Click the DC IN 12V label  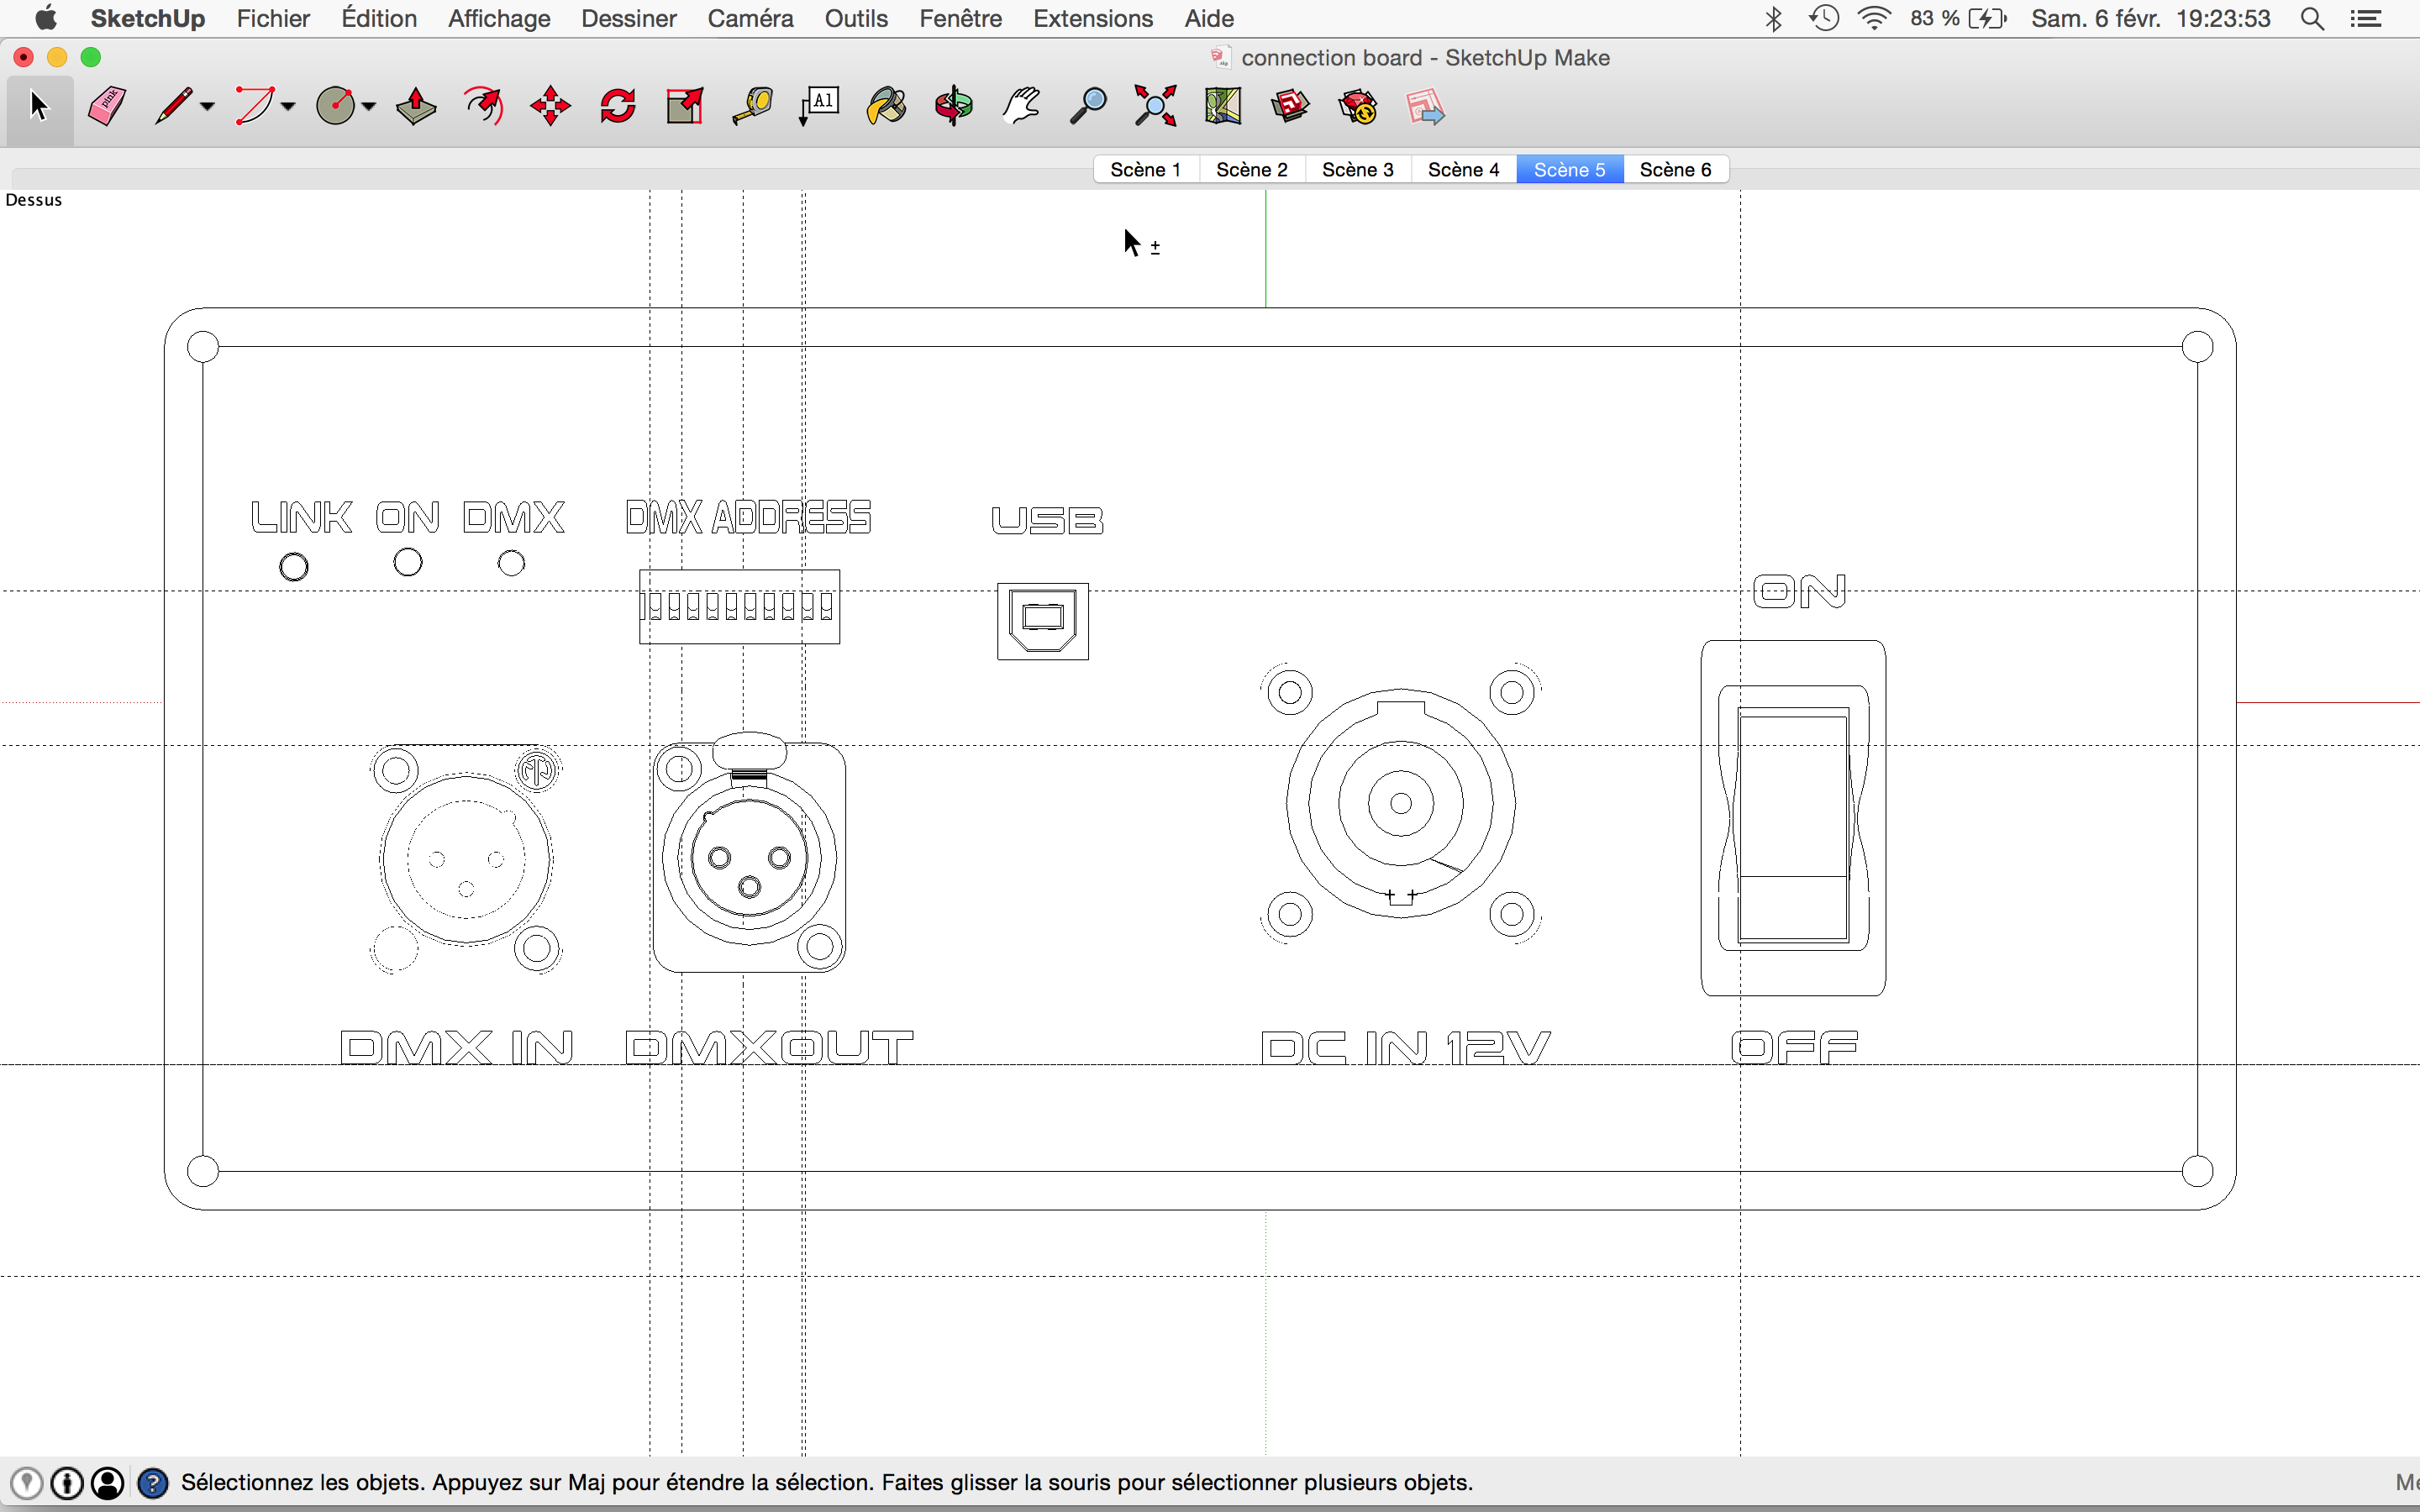click(x=1406, y=1047)
